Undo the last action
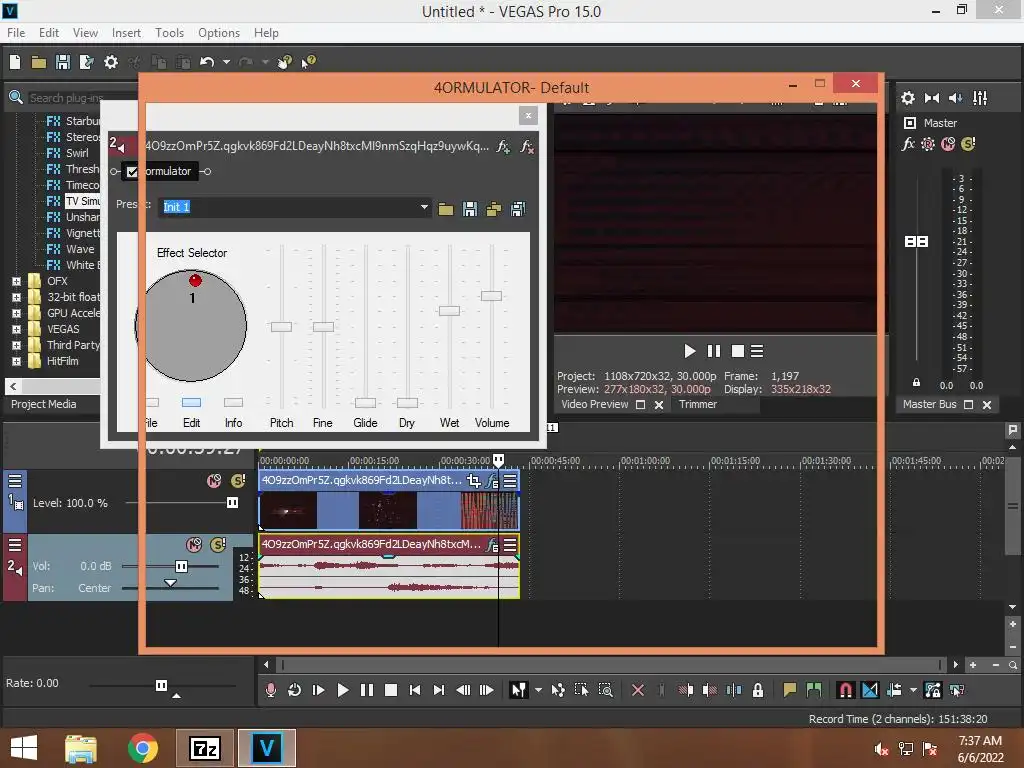This screenshot has width=1024, height=768. pyautogui.click(x=207, y=62)
